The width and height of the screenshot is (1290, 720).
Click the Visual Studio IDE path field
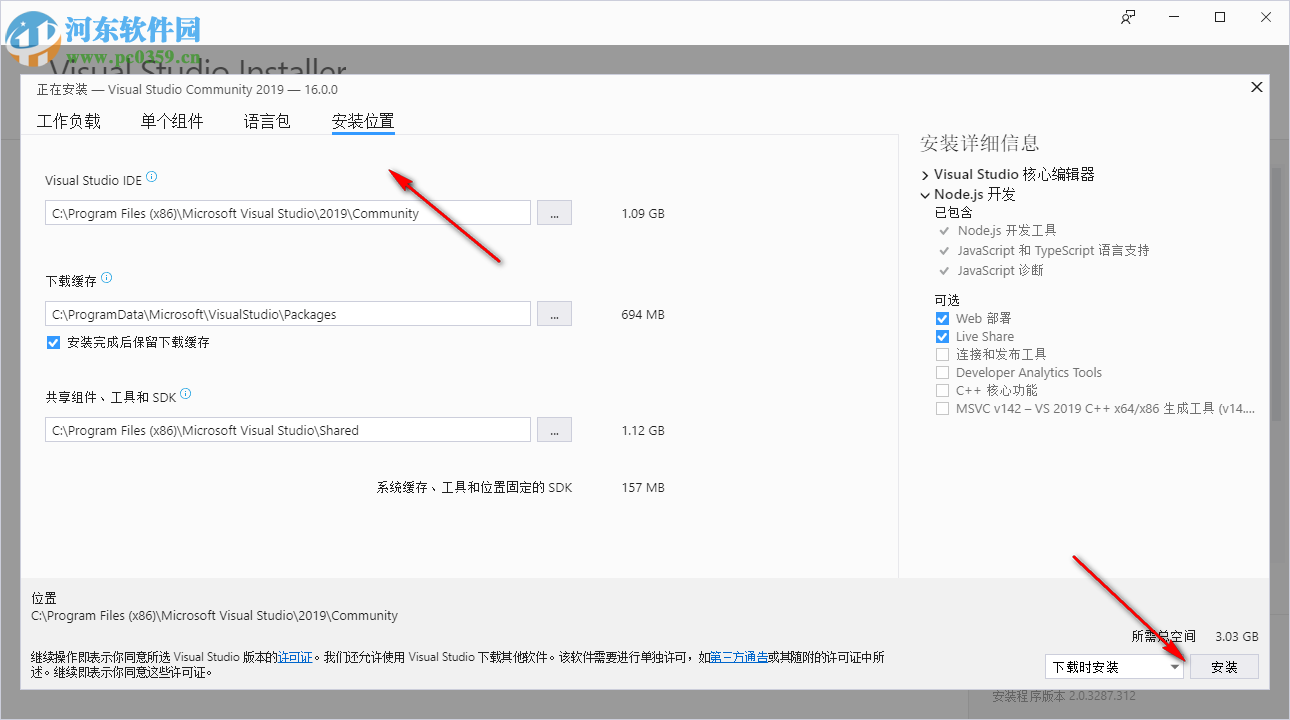click(287, 212)
